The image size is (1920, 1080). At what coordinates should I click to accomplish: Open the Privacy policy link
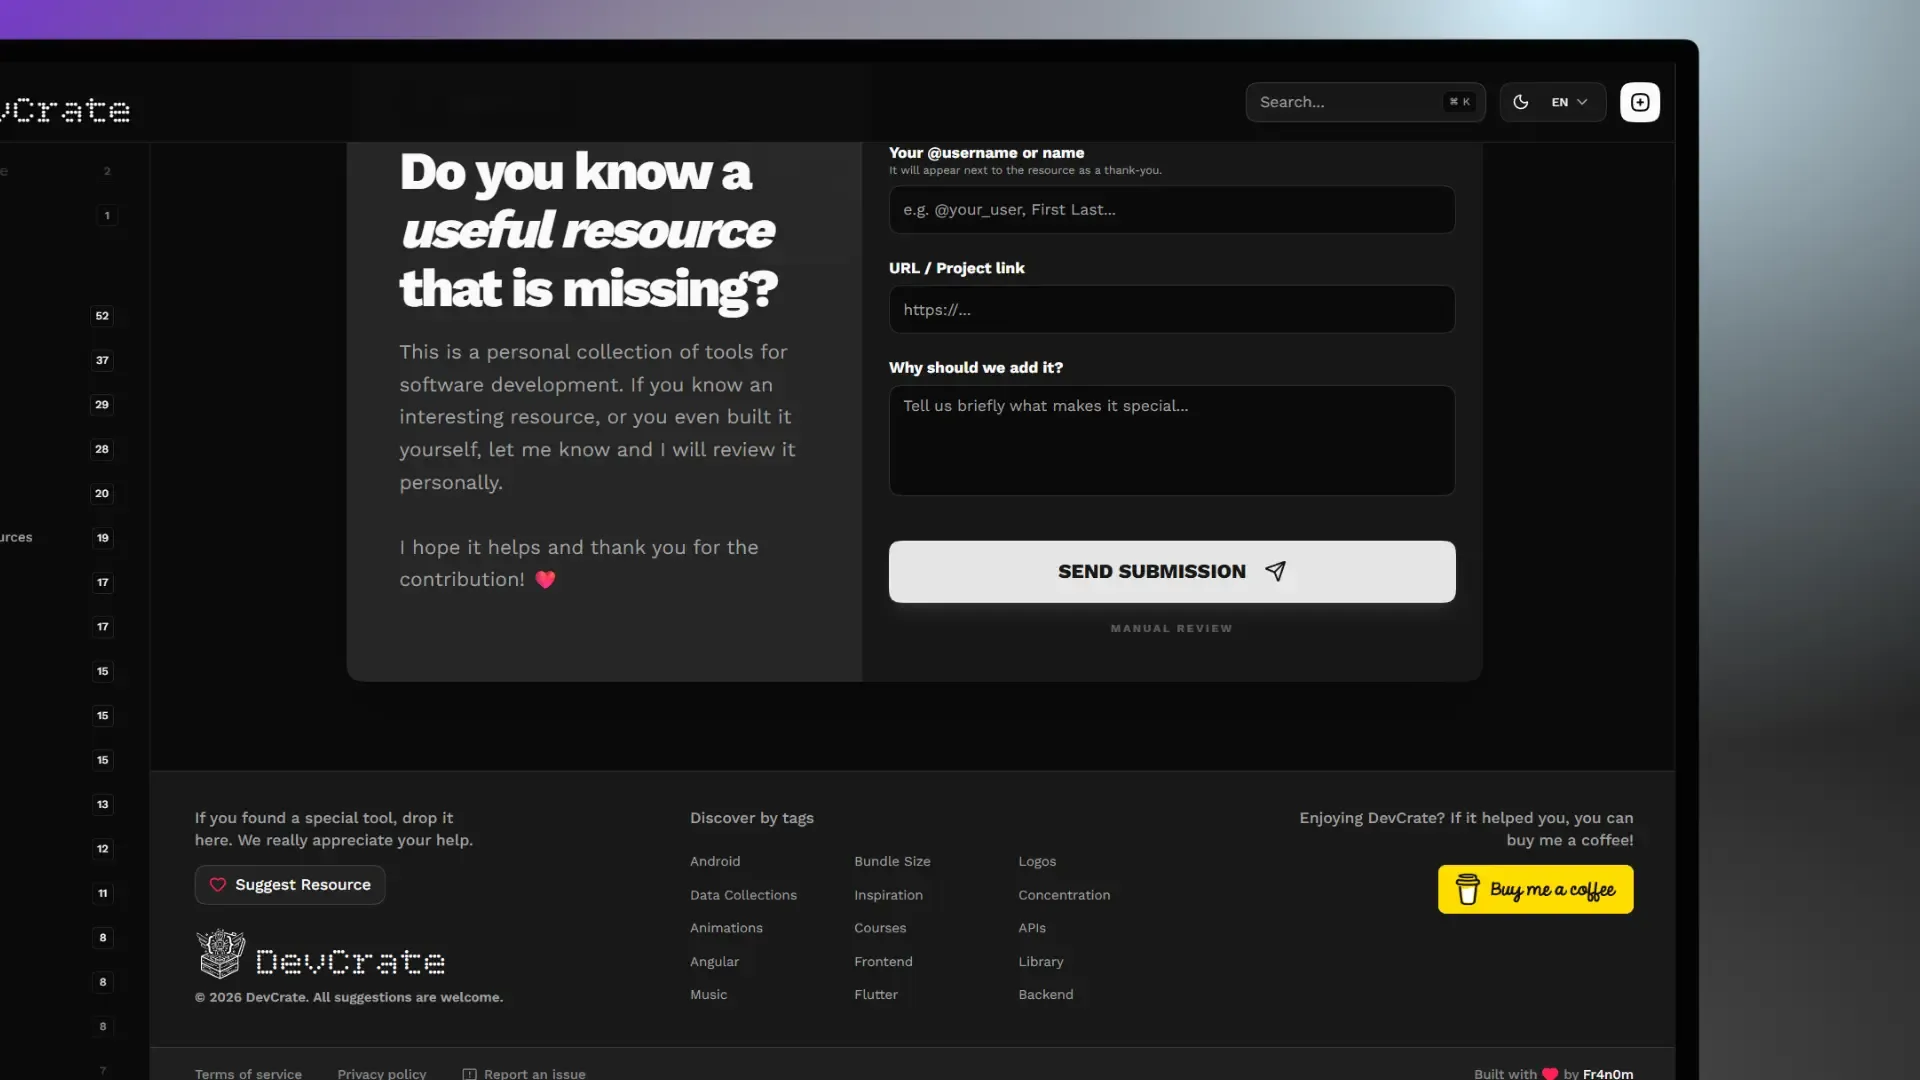(x=382, y=1074)
